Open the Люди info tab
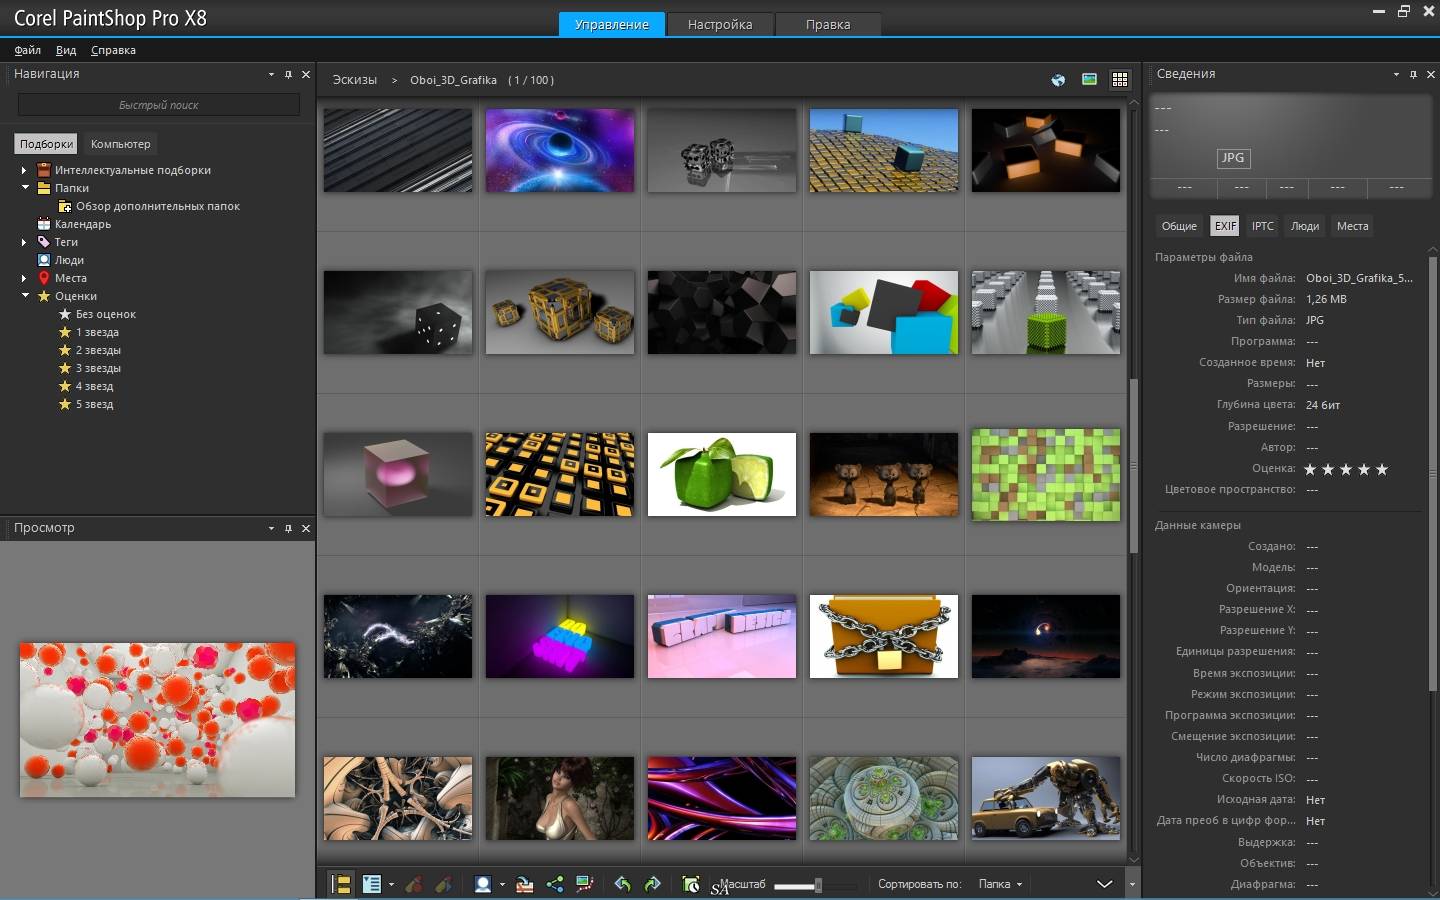The height and width of the screenshot is (900, 1440). (x=1305, y=226)
